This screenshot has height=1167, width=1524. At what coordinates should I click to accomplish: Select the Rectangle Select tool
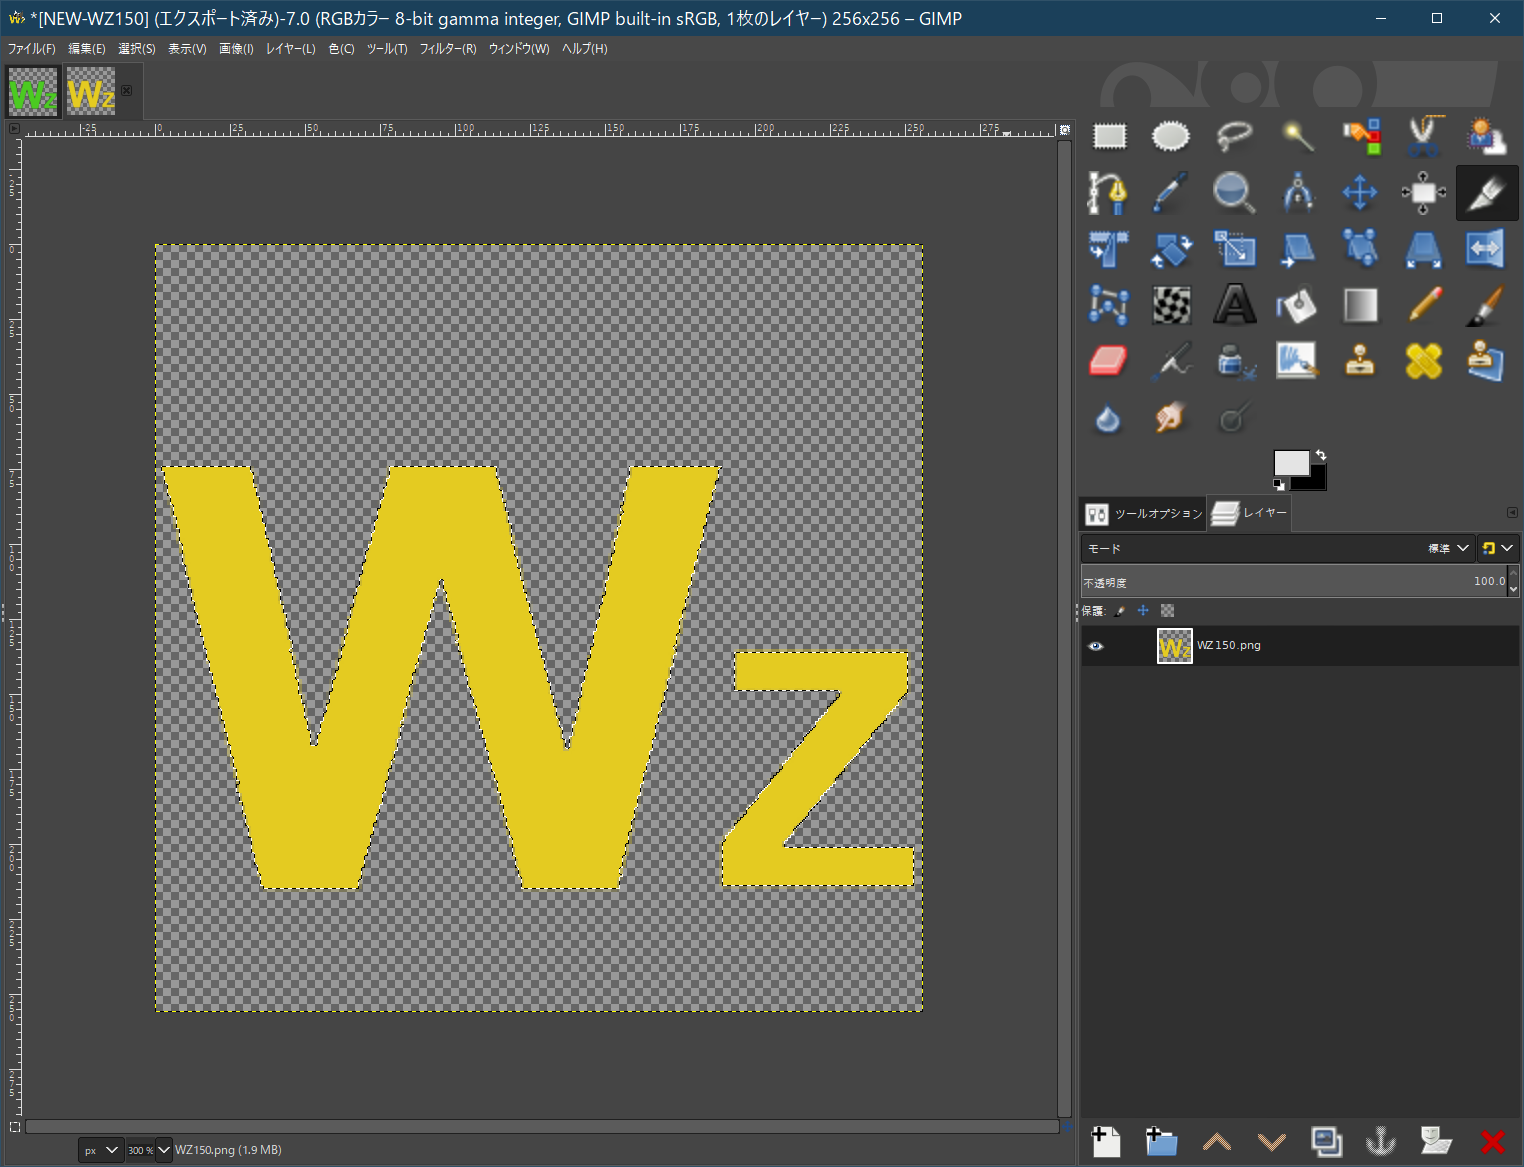[1109, 136]
